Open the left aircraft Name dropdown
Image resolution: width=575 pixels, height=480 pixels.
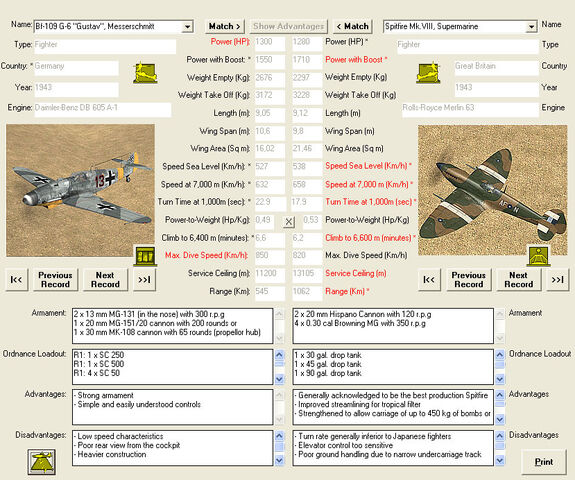187,27
